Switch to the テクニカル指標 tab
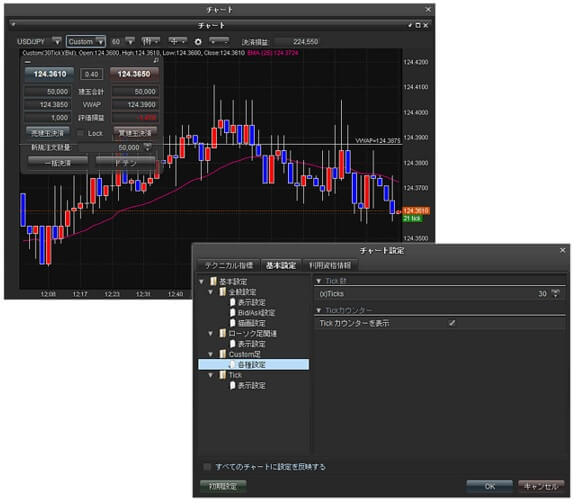The width and height of the screenshot is (576, 504). click(x=229, y=265)
